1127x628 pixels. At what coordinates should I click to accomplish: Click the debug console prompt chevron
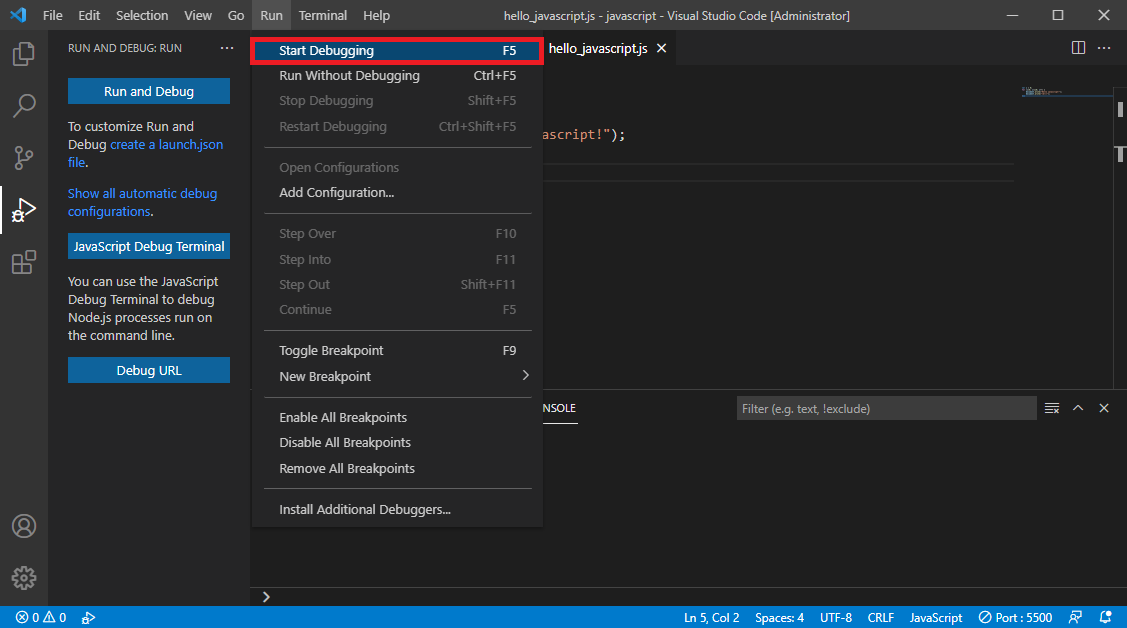click(266, 597)
